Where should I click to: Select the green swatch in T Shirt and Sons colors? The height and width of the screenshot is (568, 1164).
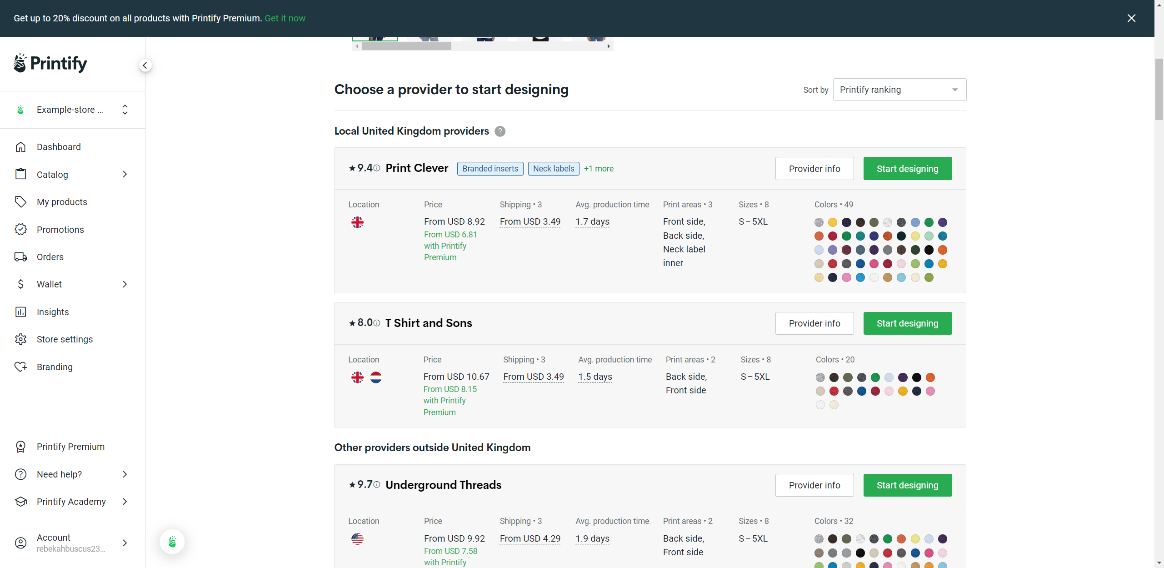click(x=875, y=378)
